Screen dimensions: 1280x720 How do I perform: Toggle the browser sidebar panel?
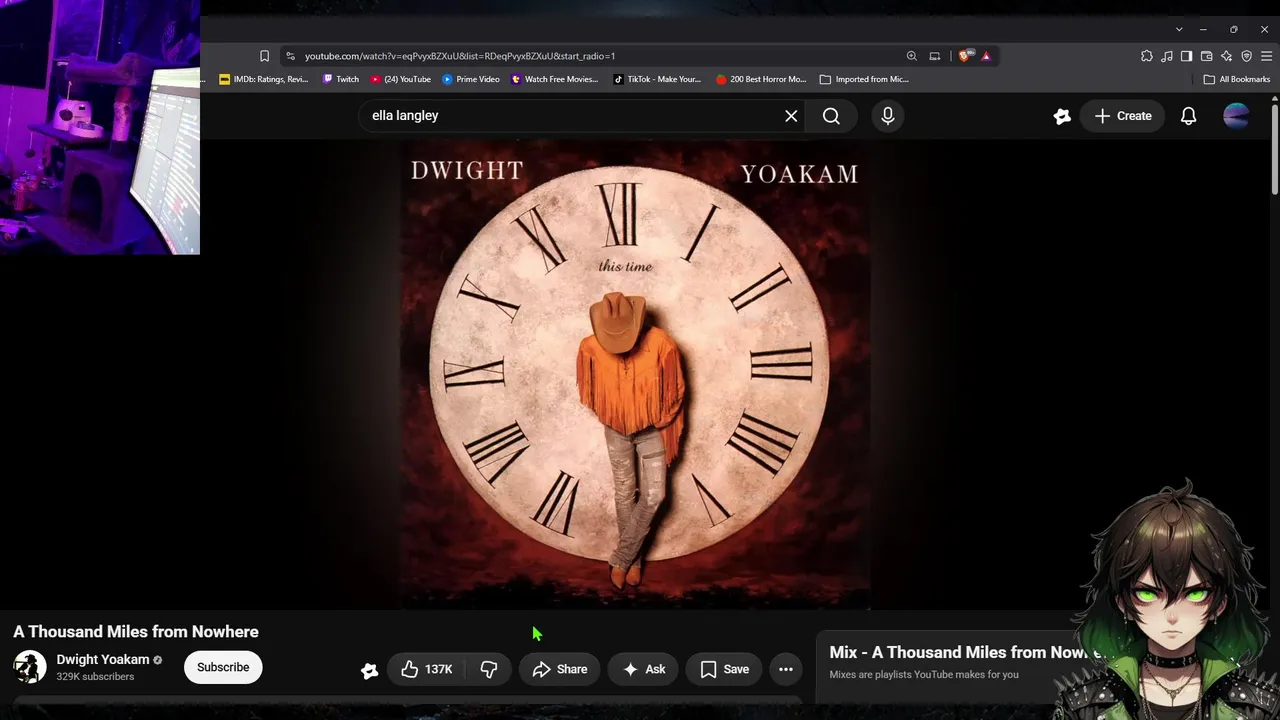(x=1186, y=56)
